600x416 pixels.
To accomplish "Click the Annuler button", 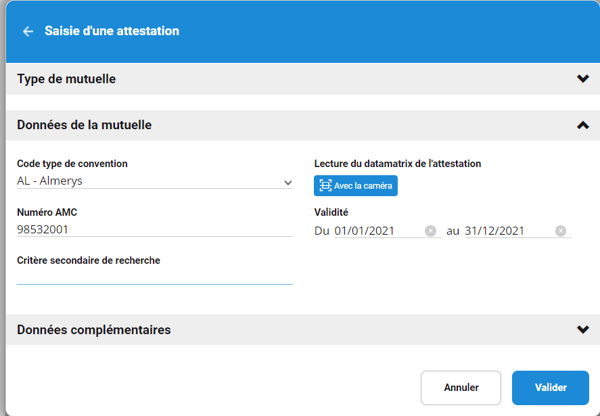I will [461, 388].
